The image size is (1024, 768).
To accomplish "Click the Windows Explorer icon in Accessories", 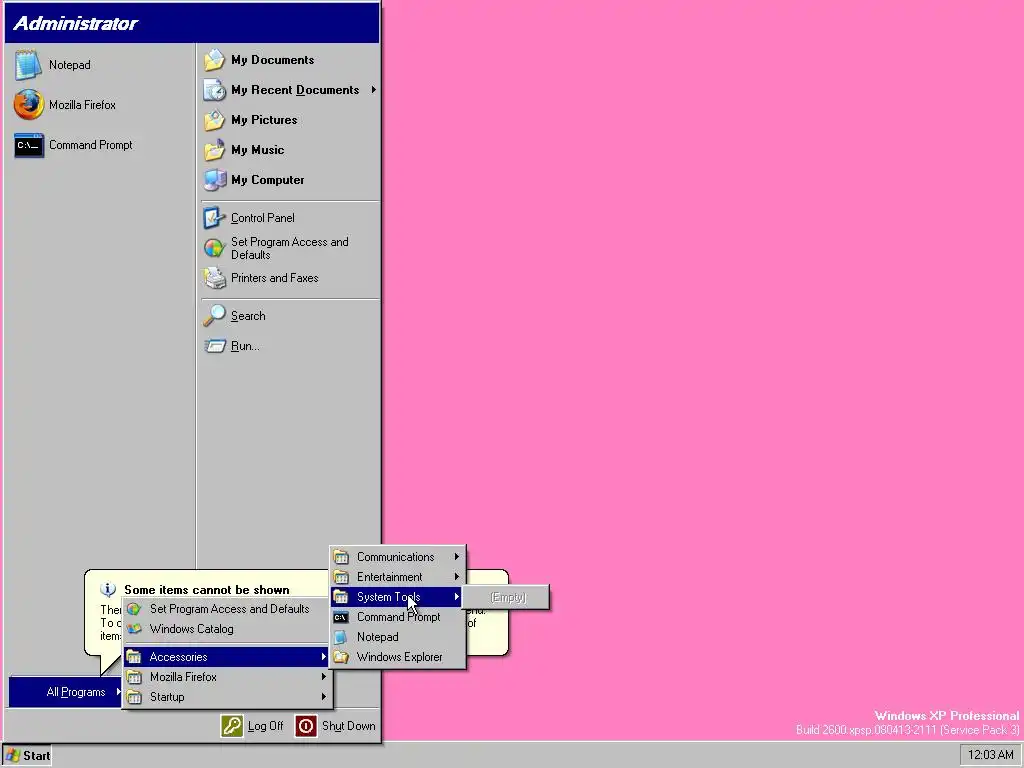I will coord(341,657).
